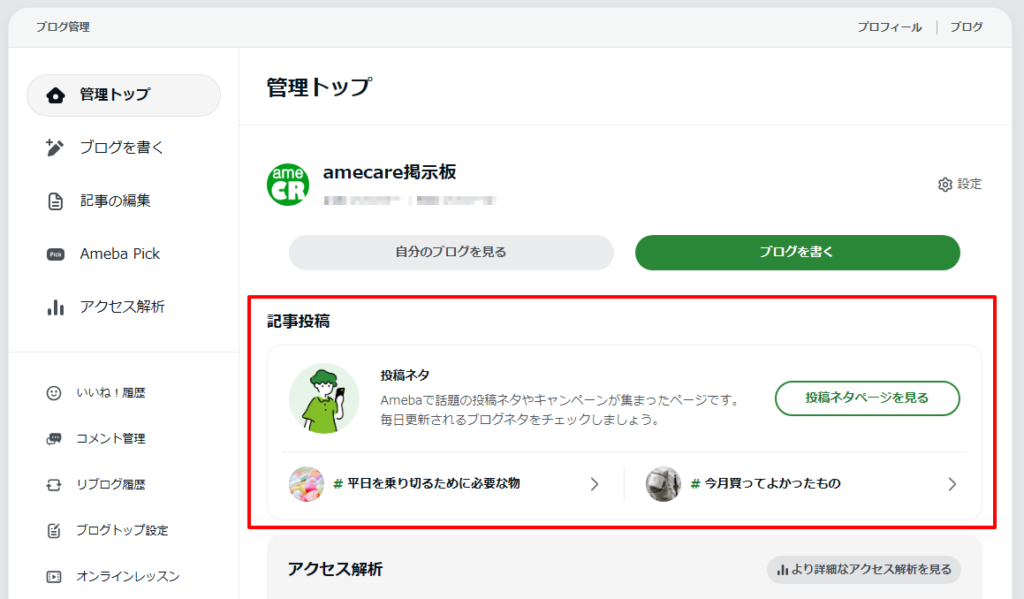The width and height of the screenshot is (1024, 599).
Task: Expand the 平日を乗り切るために必要な物 chevron arrow
Action: coord(594,484)
